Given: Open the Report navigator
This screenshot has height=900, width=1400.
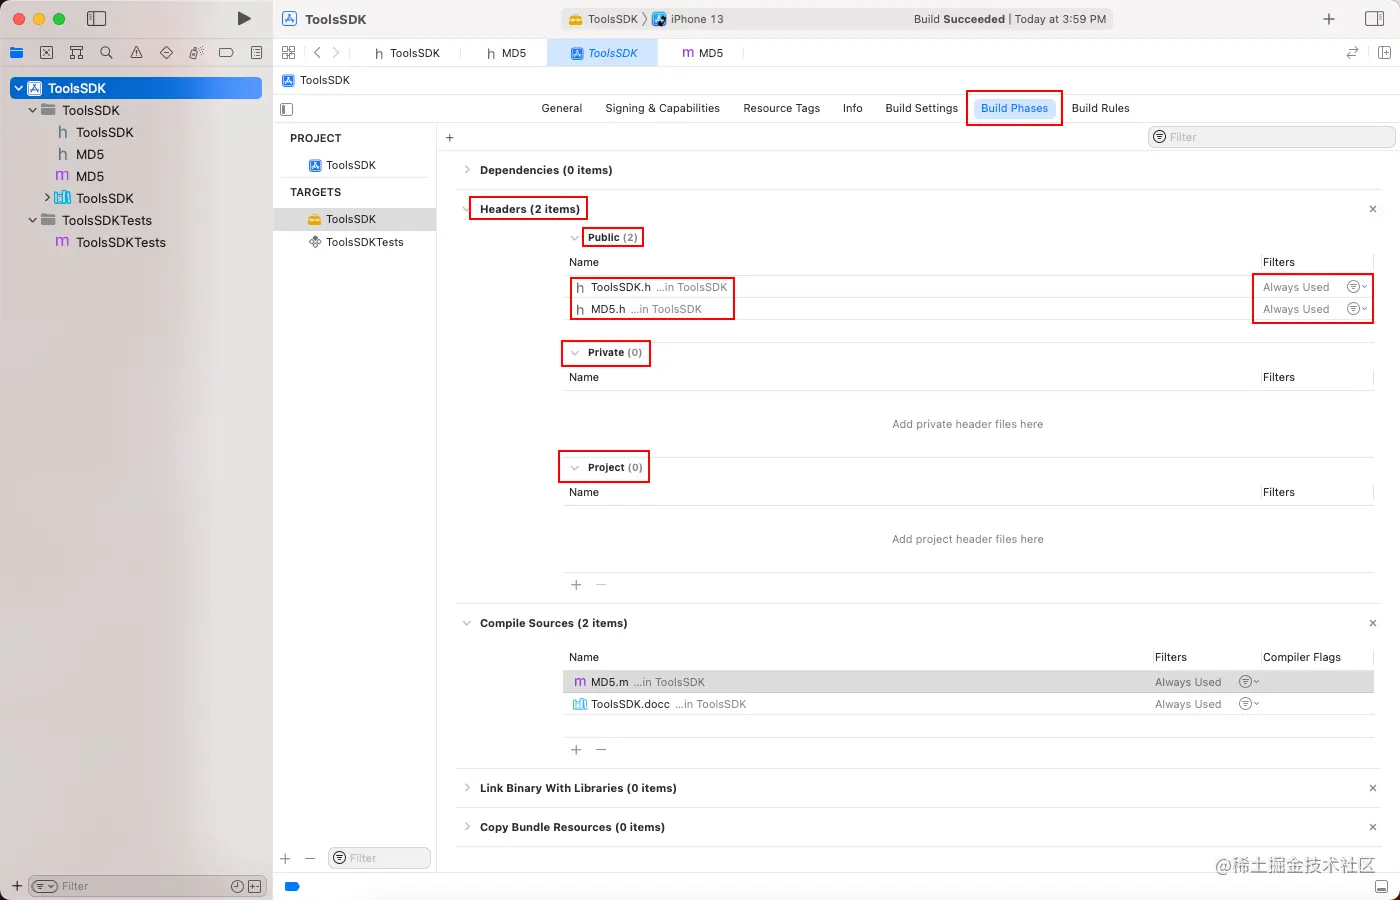Looking at the screenshot, I should pyautogui.click(x=257, y=53).
